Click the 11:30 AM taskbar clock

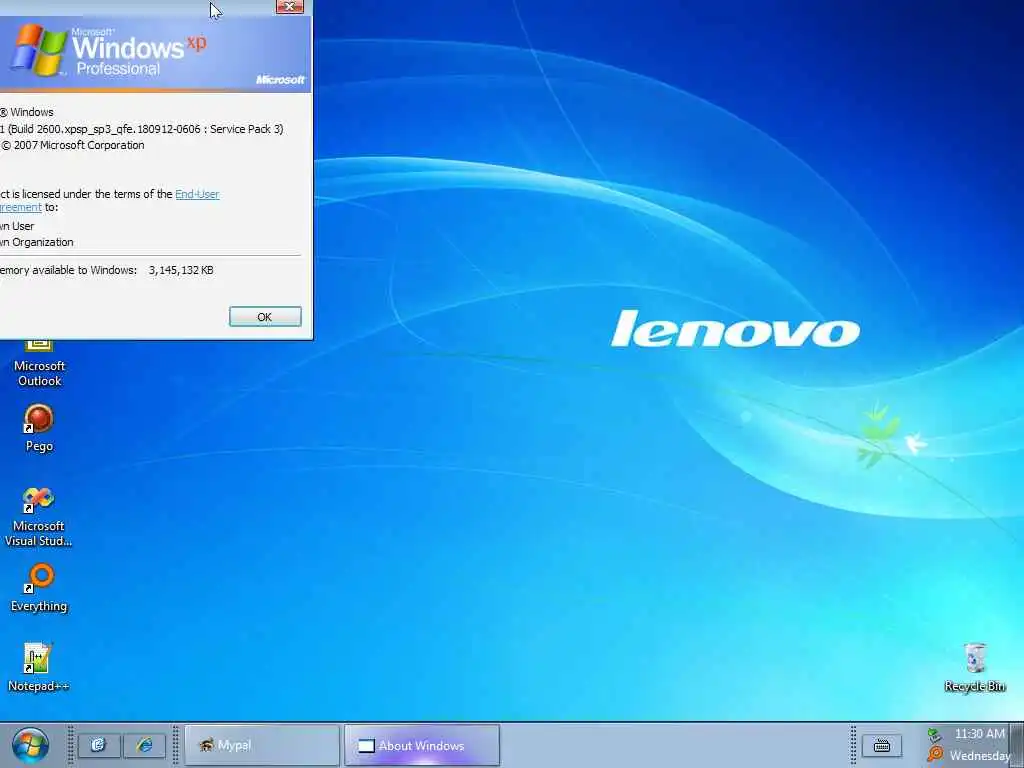coord(980,734)
